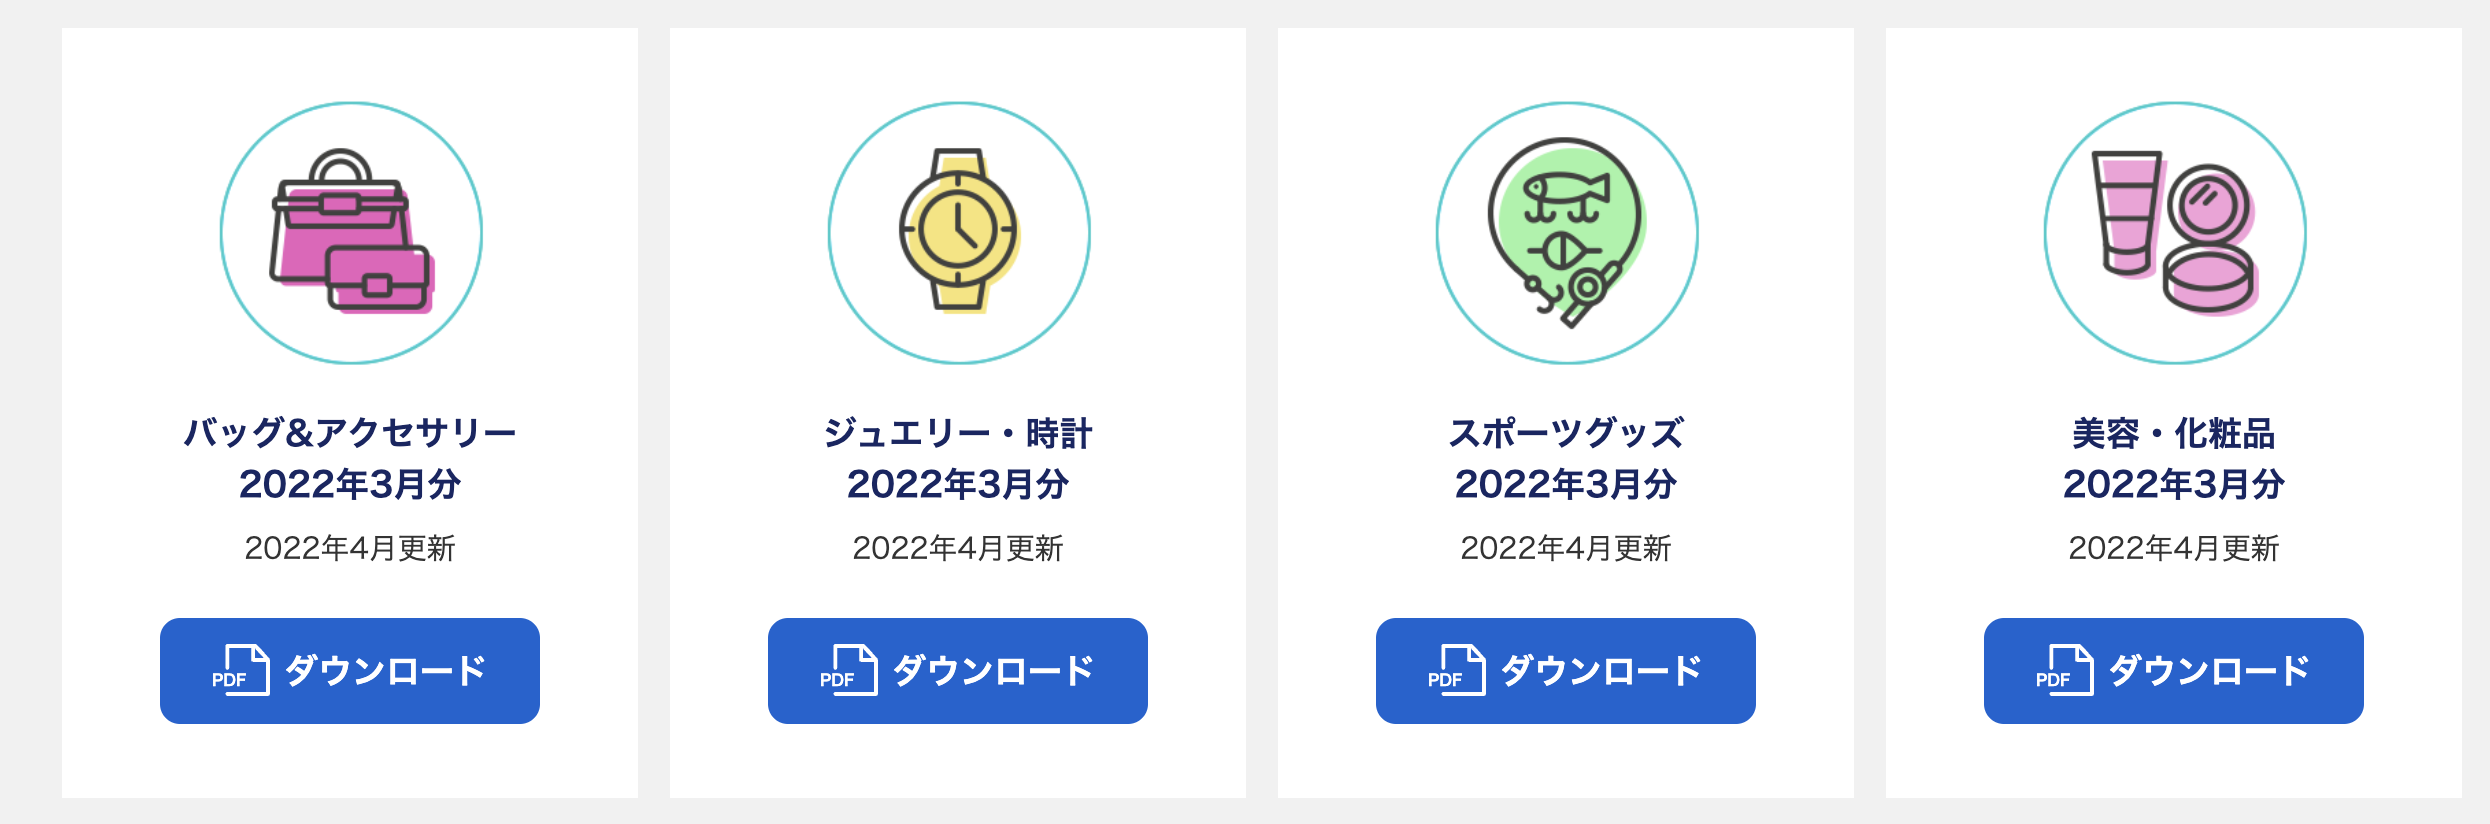Click the pink cosmetics tube and compact icon
This screenshot has width=2490, height=824.
coord(2175,233)
